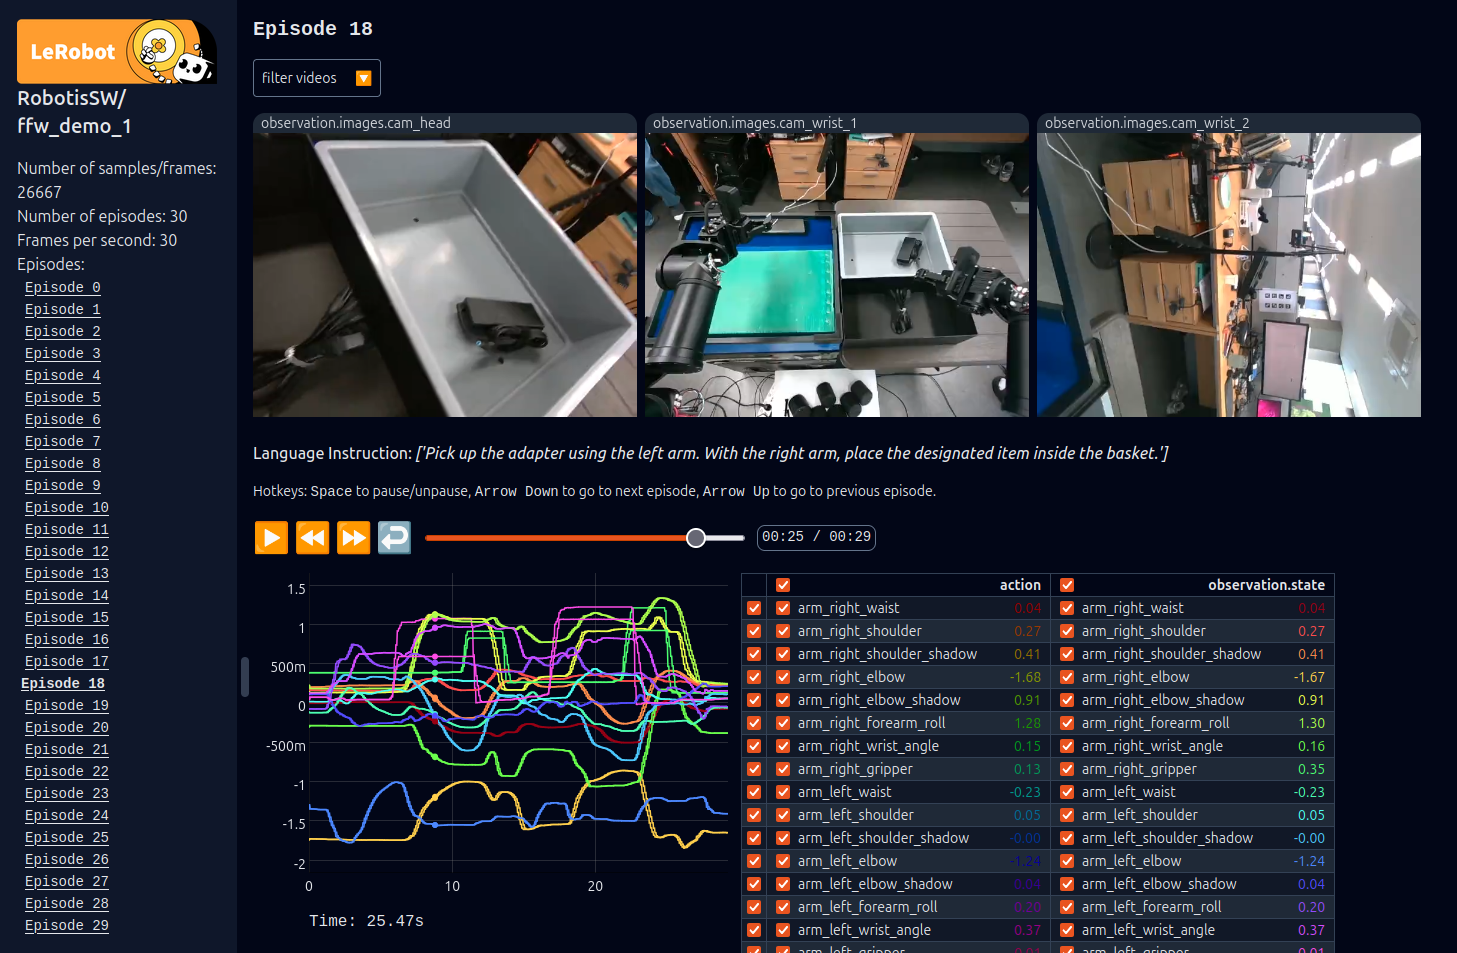Open Episode 5
The width and height of the screenshot is (1457, 953).
tap(62, 397)
